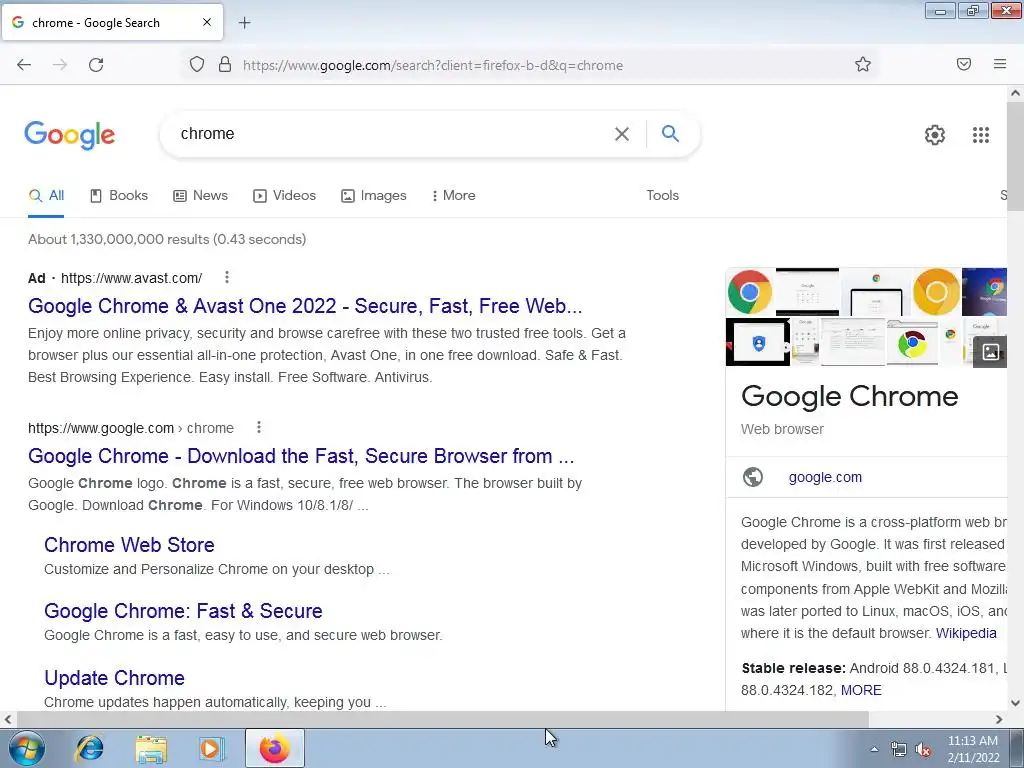Click the yellow Chrome Canary logo thumbnail
This screenshot has width=1024, height=768.
tap(936, 292)
